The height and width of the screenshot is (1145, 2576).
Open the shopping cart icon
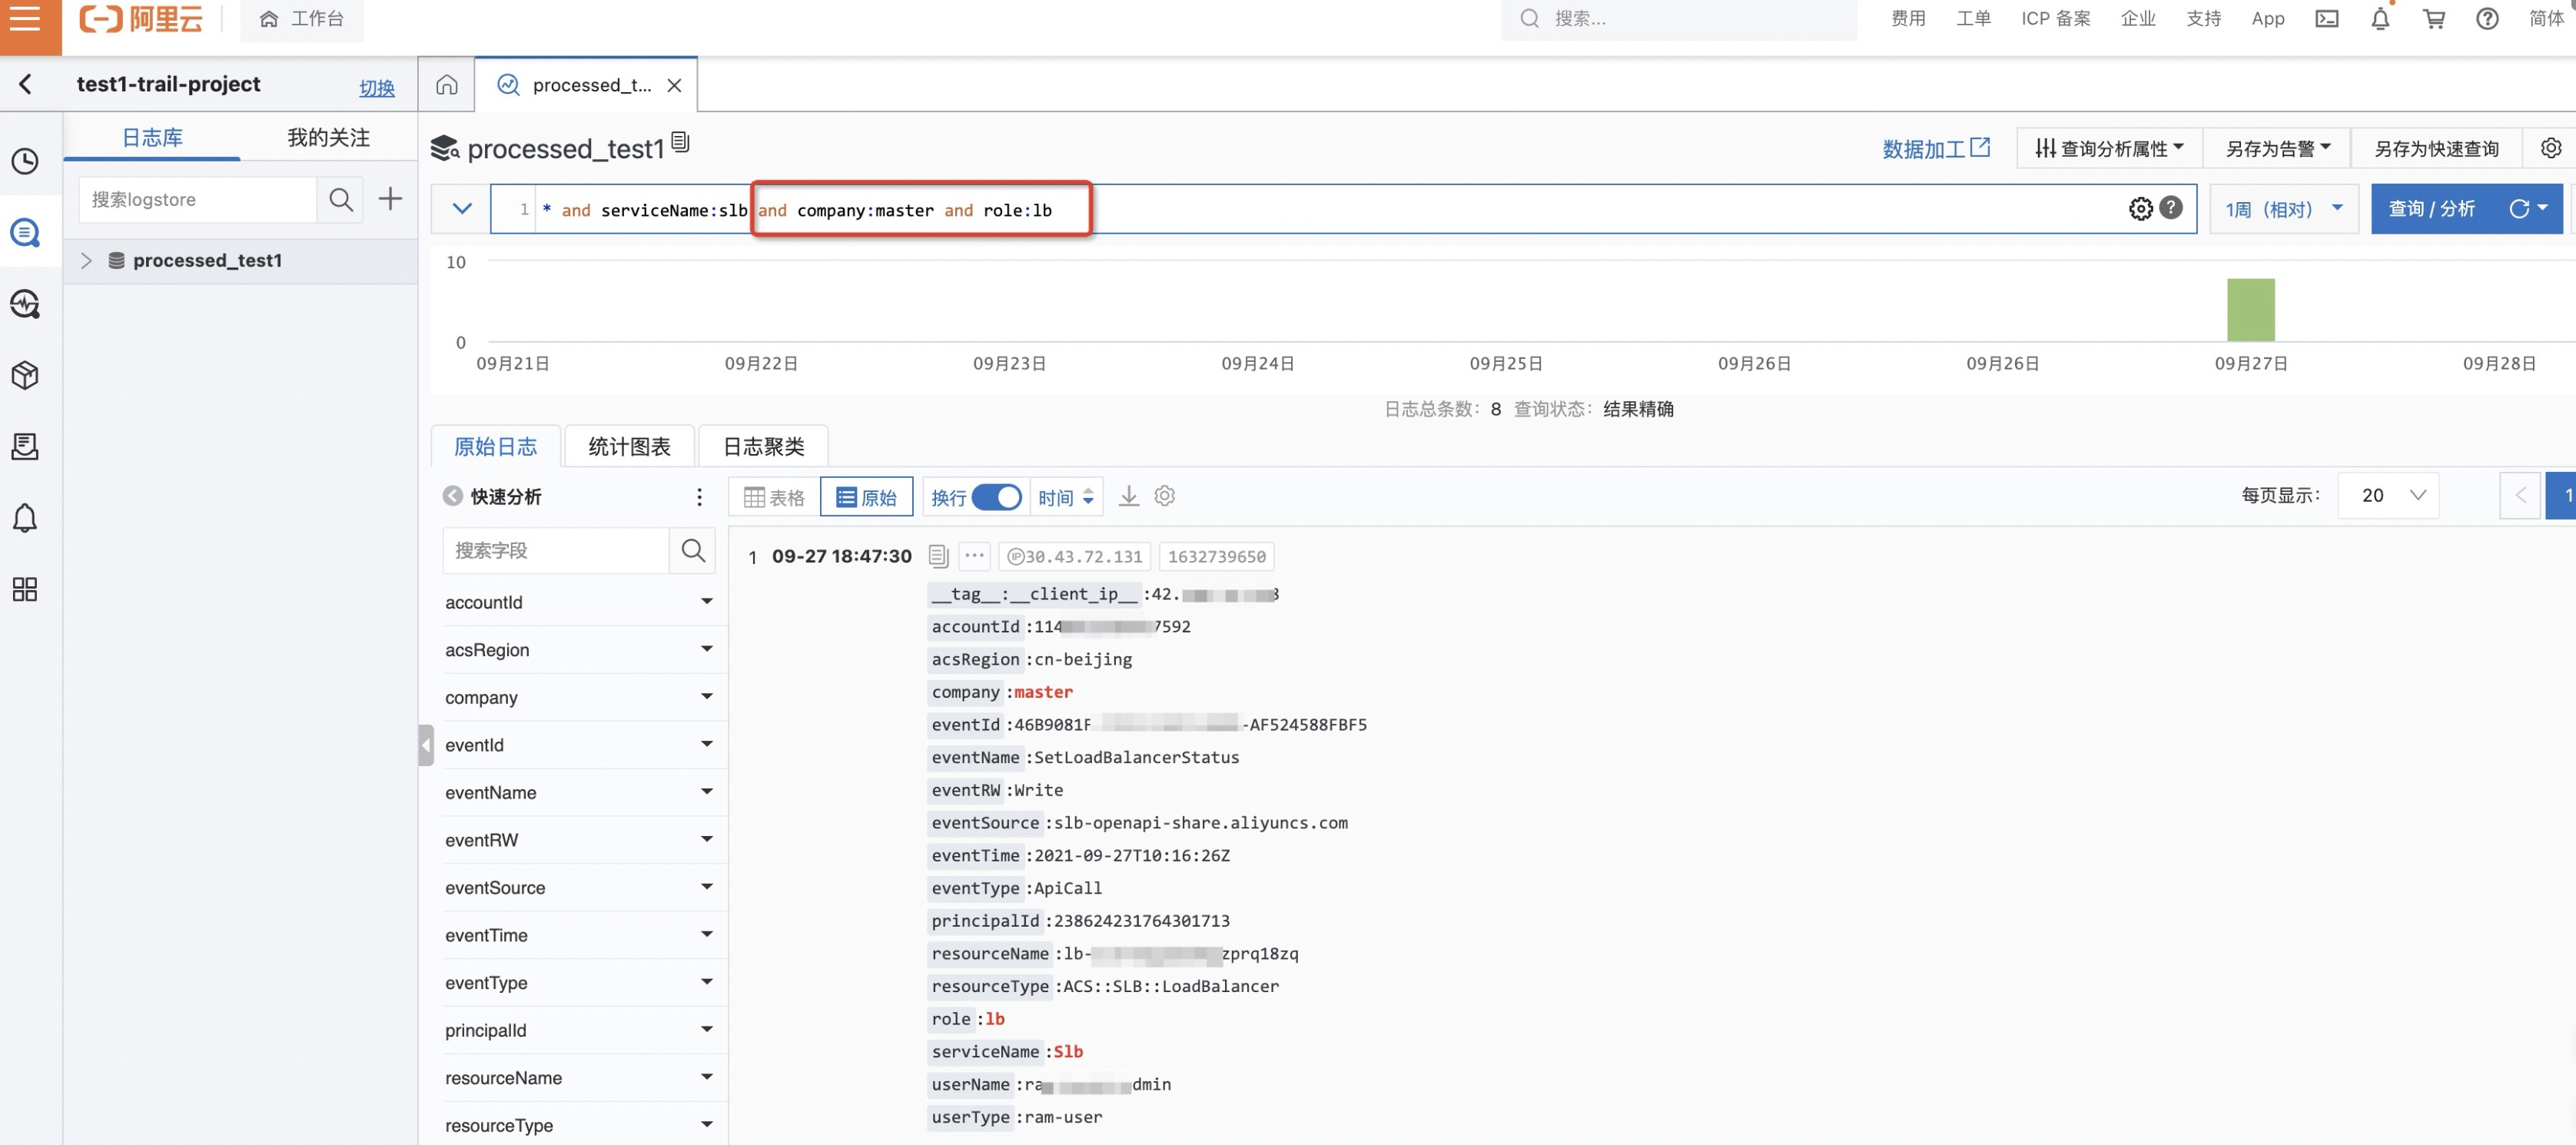click(x=2434, y=19)
